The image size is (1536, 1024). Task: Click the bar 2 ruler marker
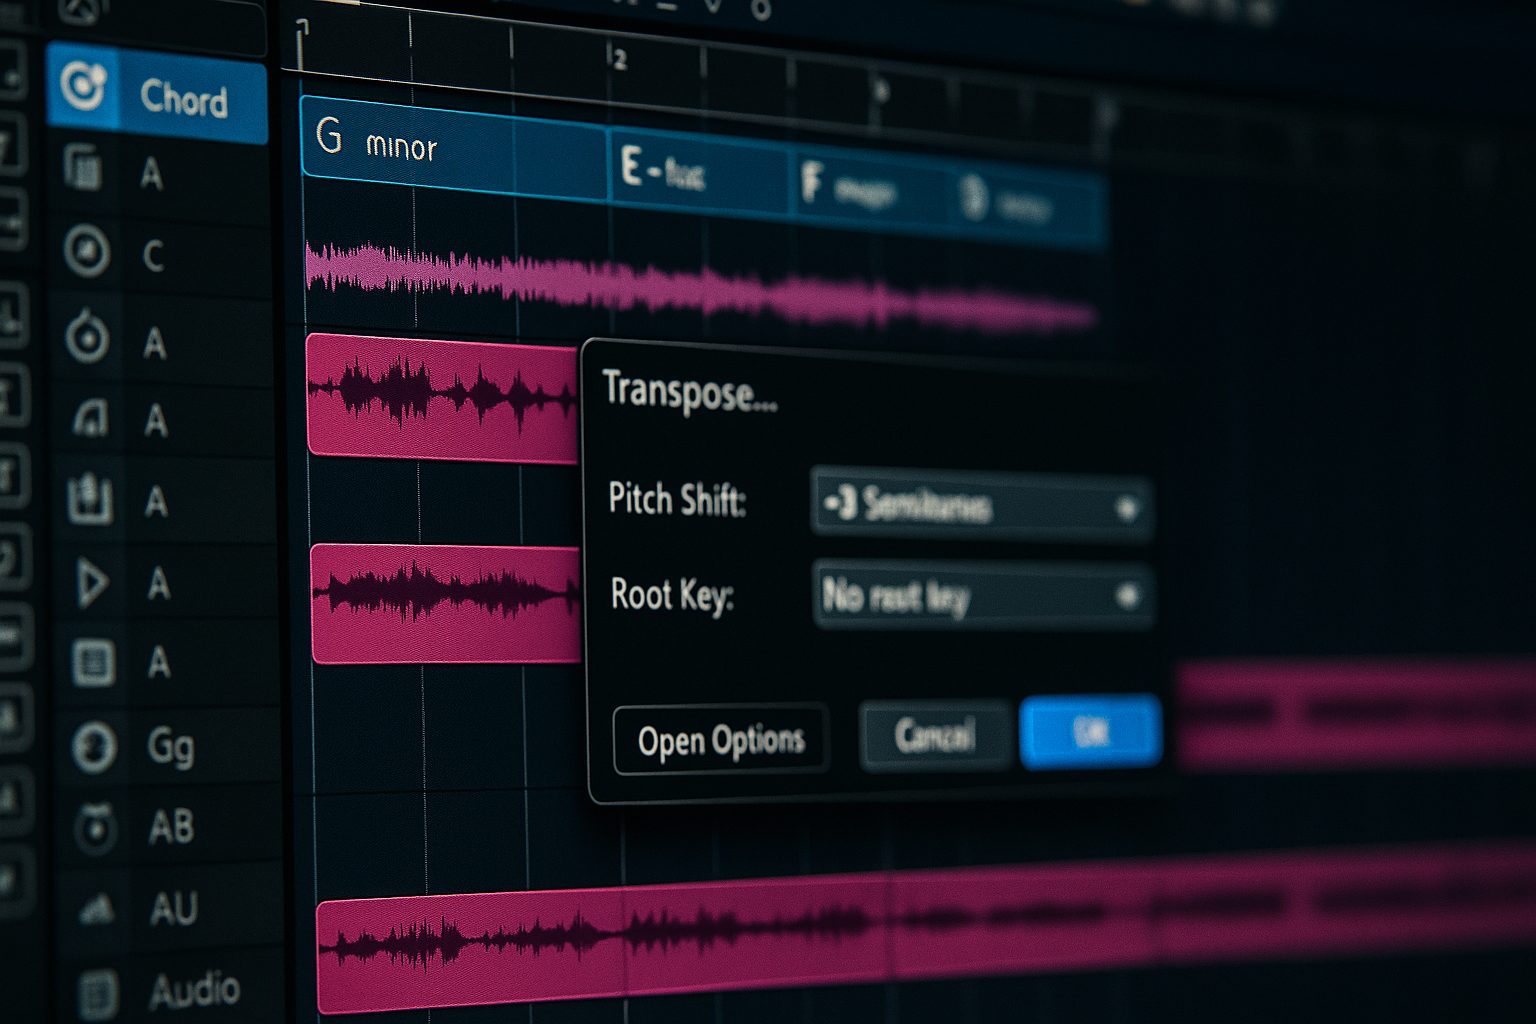pos(619,59)
